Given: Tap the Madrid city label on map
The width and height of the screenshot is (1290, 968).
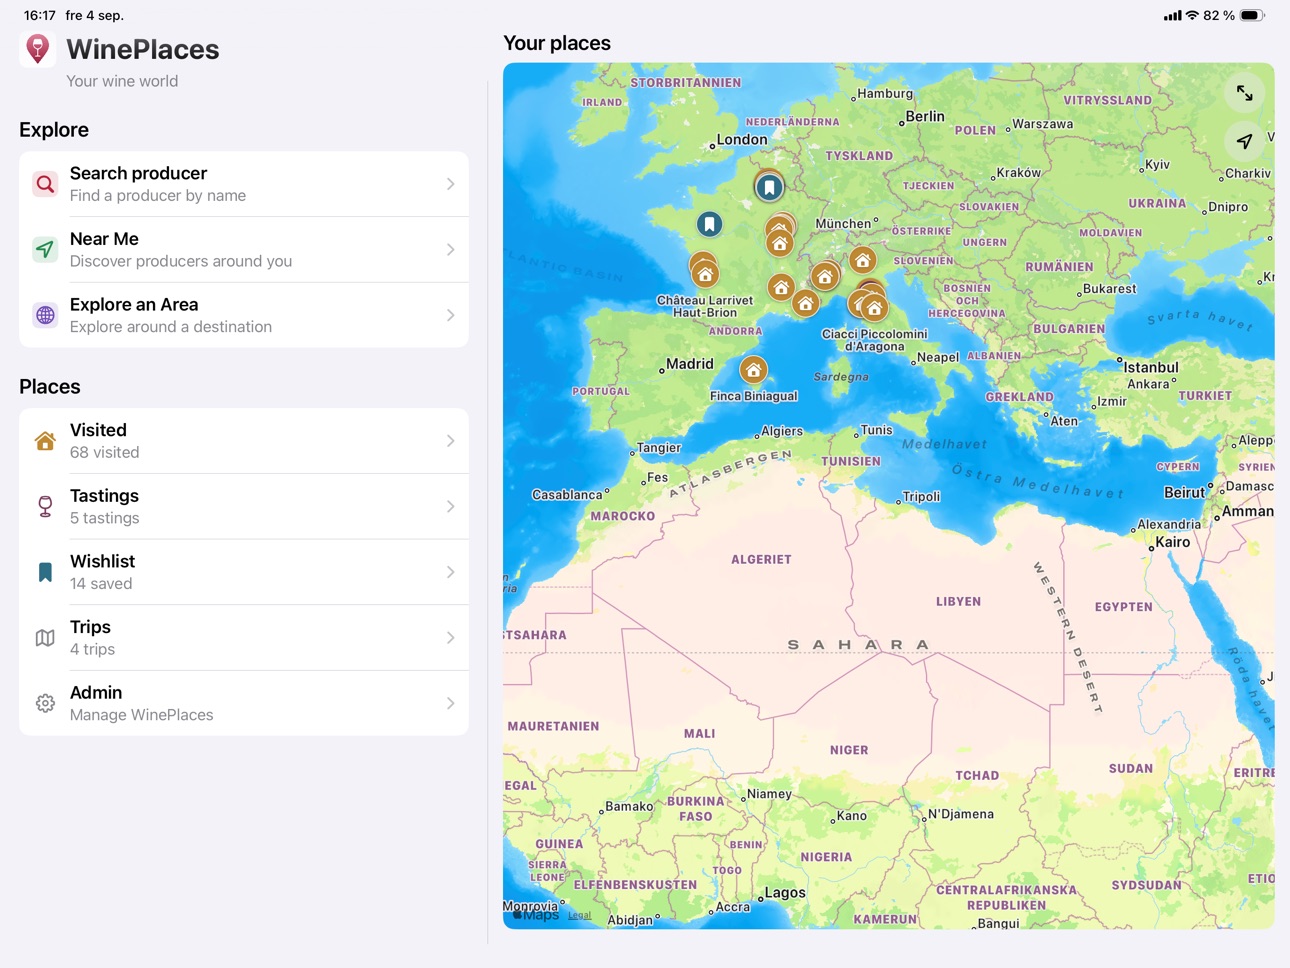Looking at the screenshot, I should coord(690,364).
